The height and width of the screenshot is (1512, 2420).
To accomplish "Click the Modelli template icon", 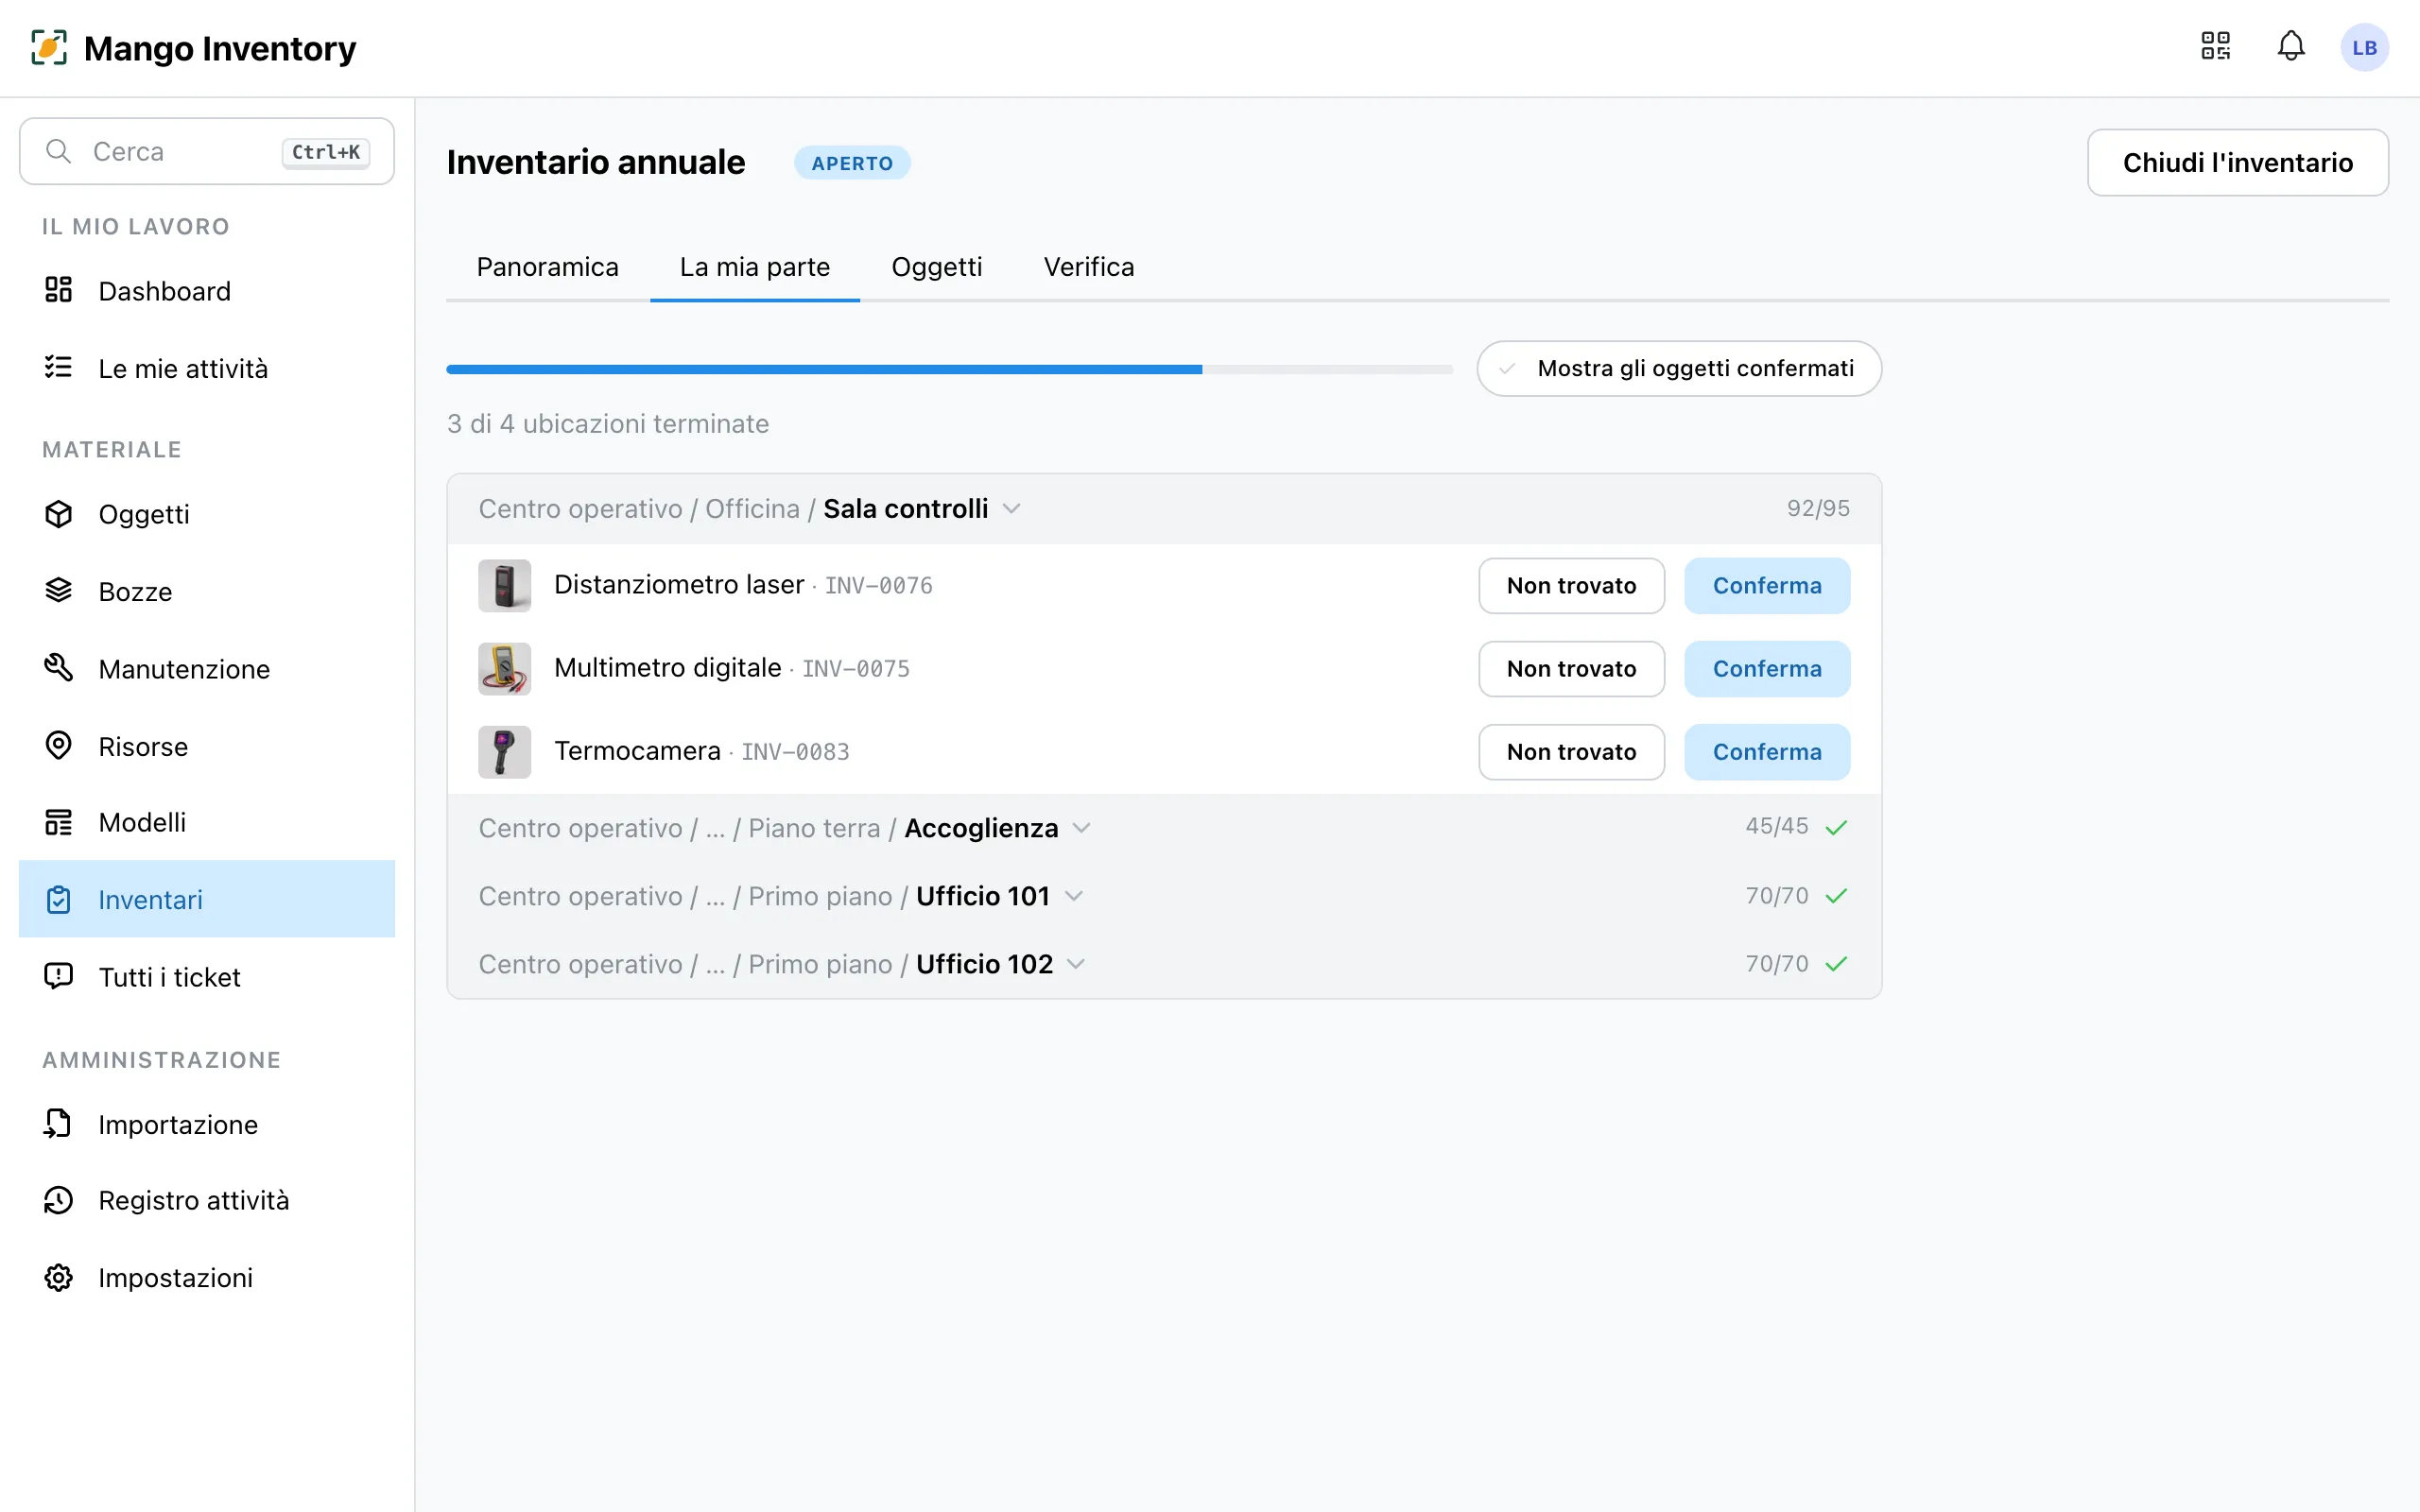I will (x=59, y=822).
